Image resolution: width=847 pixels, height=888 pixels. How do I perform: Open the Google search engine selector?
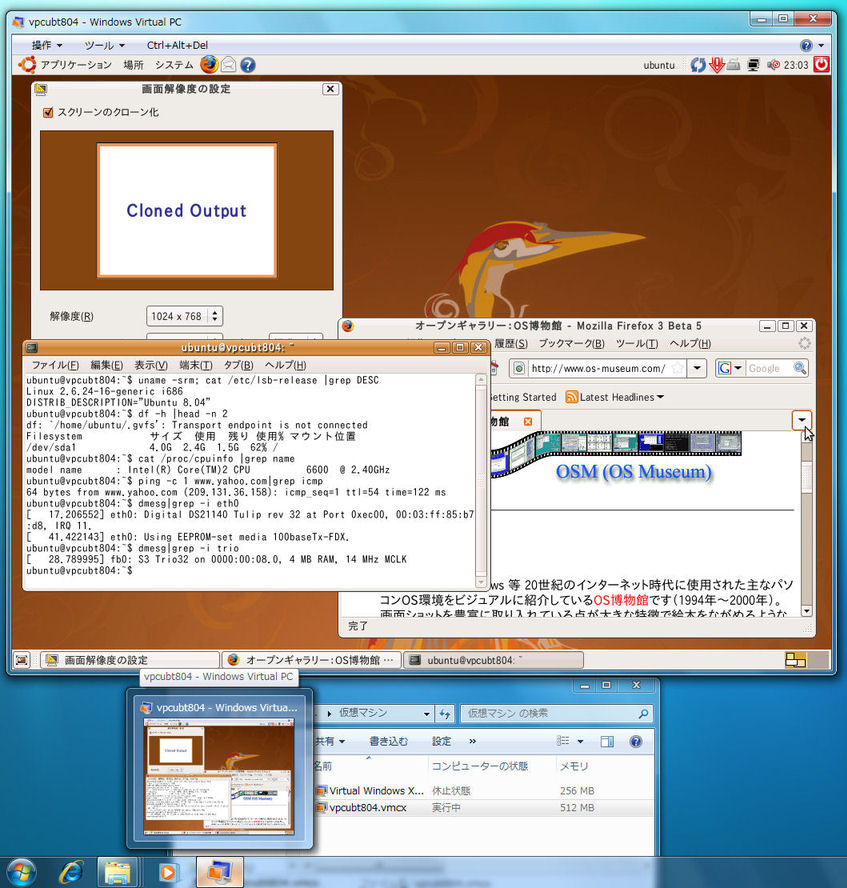[730, 369]
